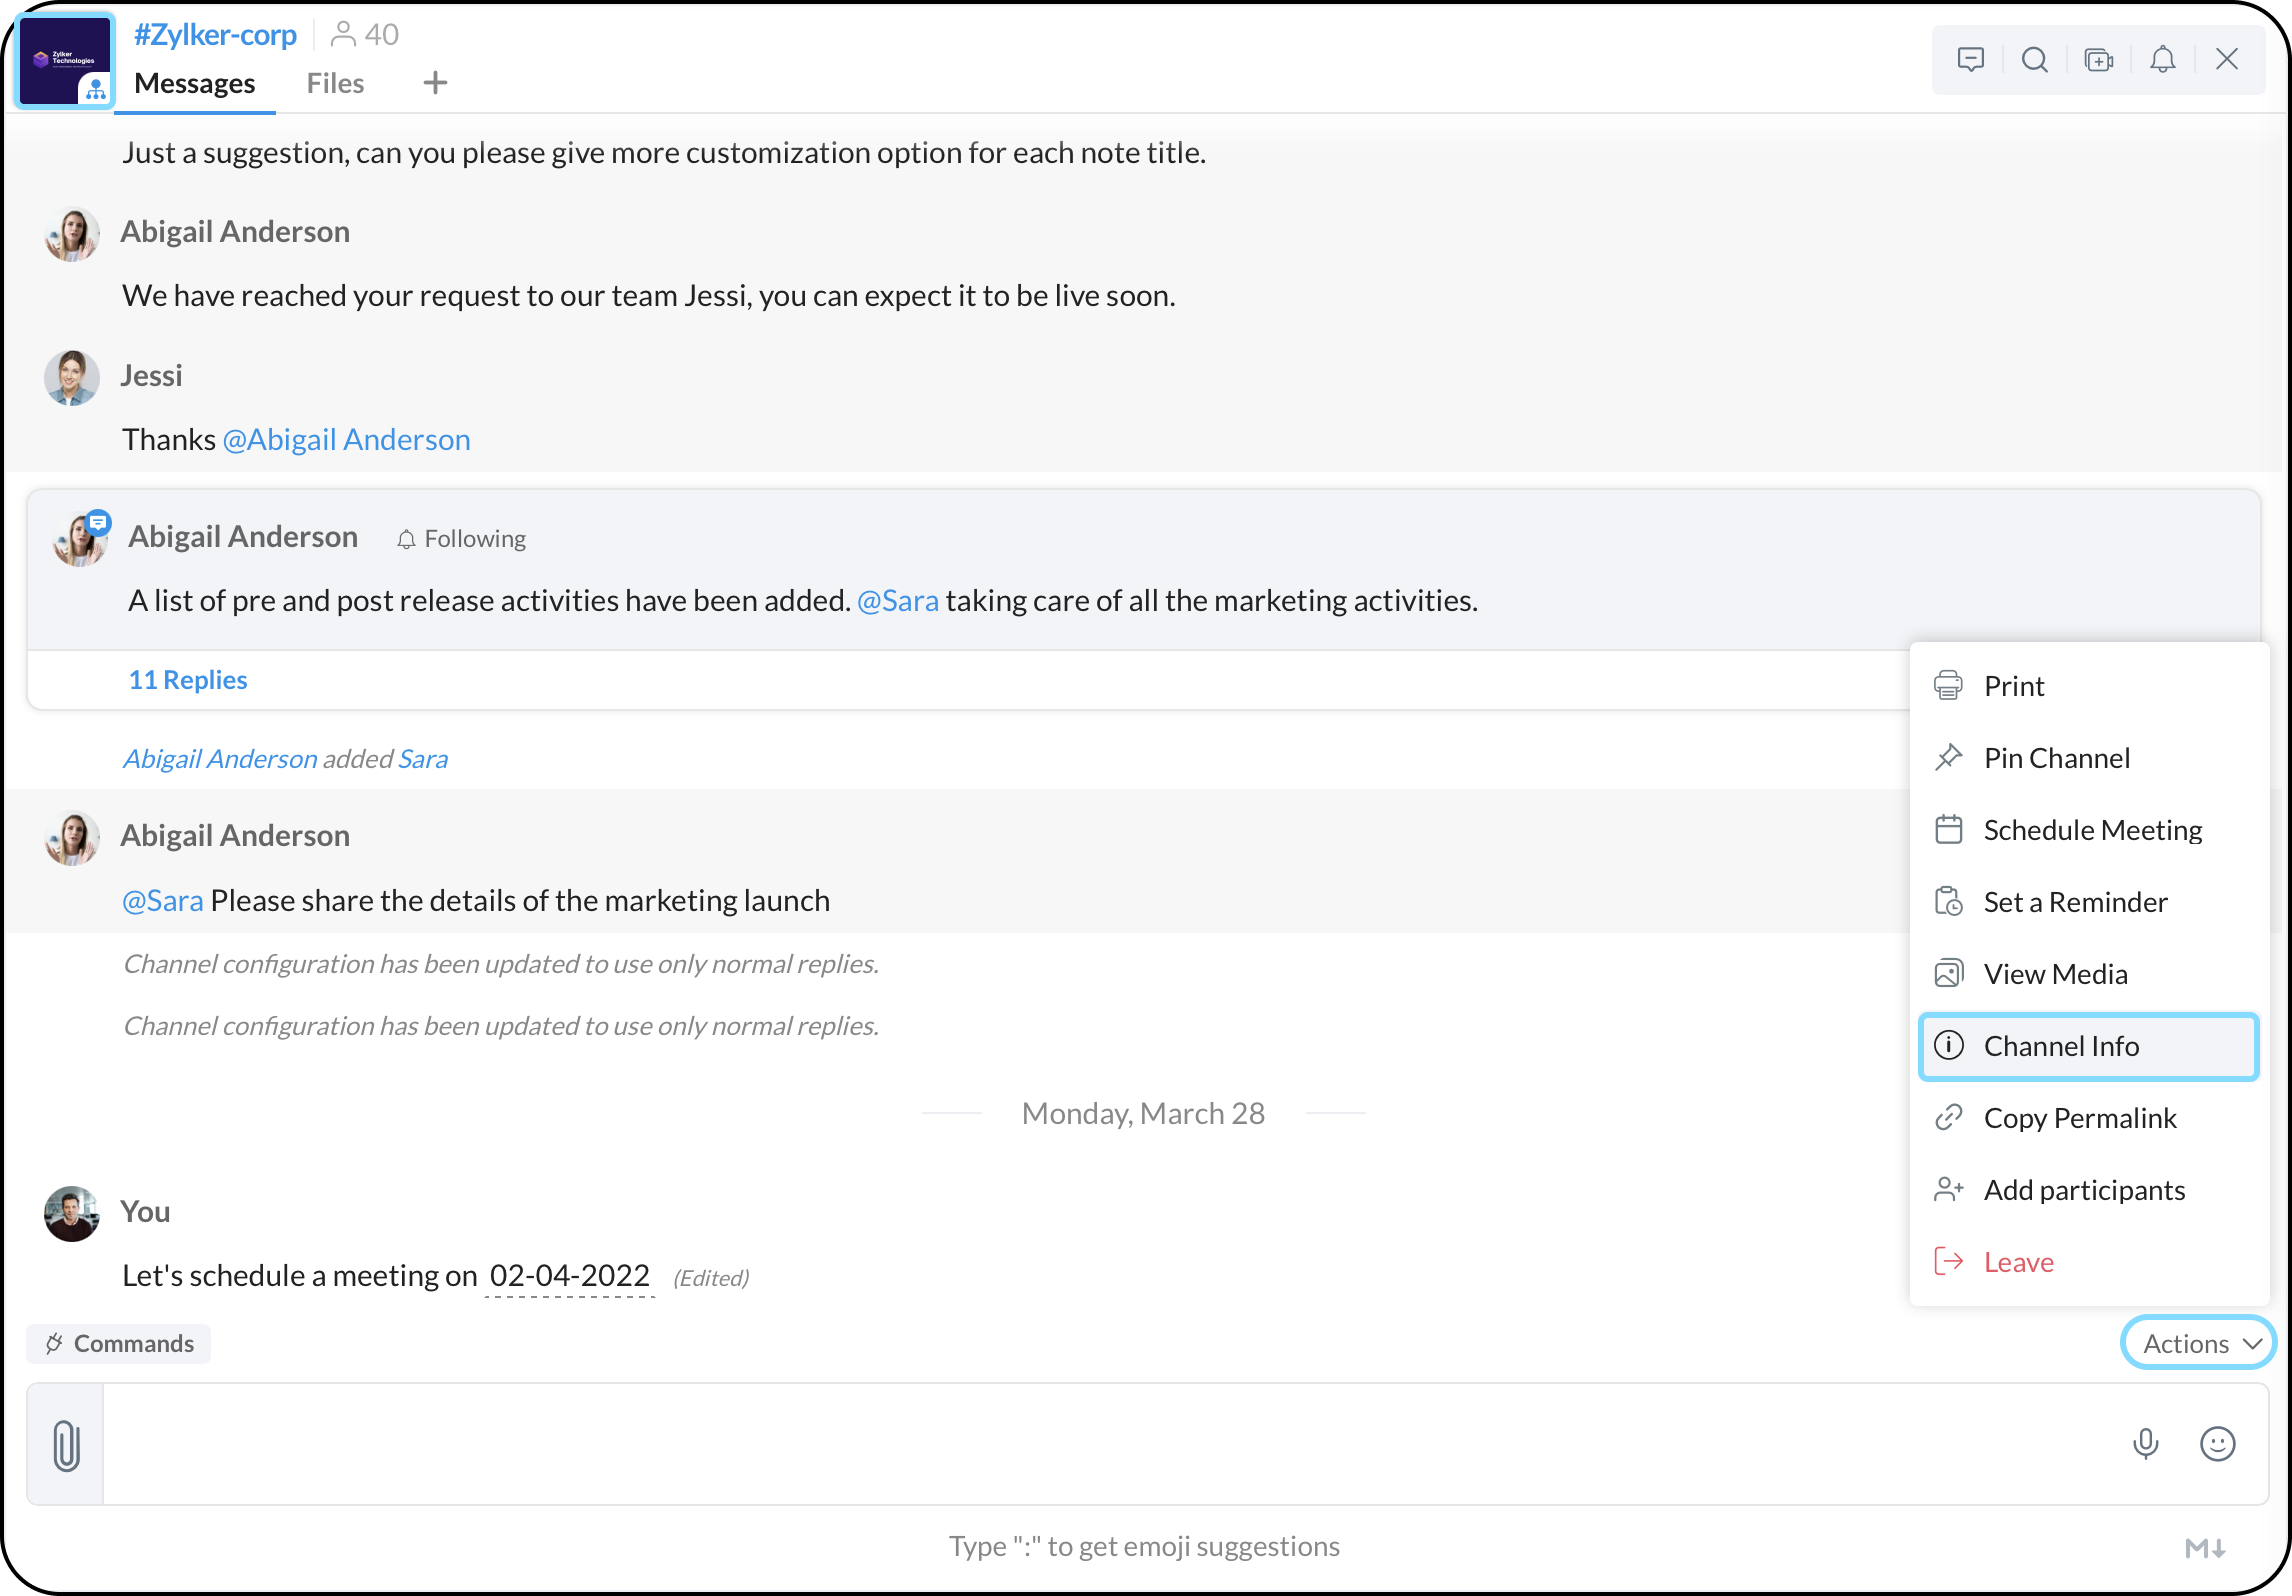Toggle the Following thread notification
This screenshot has height=1596, width=2292.
(x=461, y=539)
